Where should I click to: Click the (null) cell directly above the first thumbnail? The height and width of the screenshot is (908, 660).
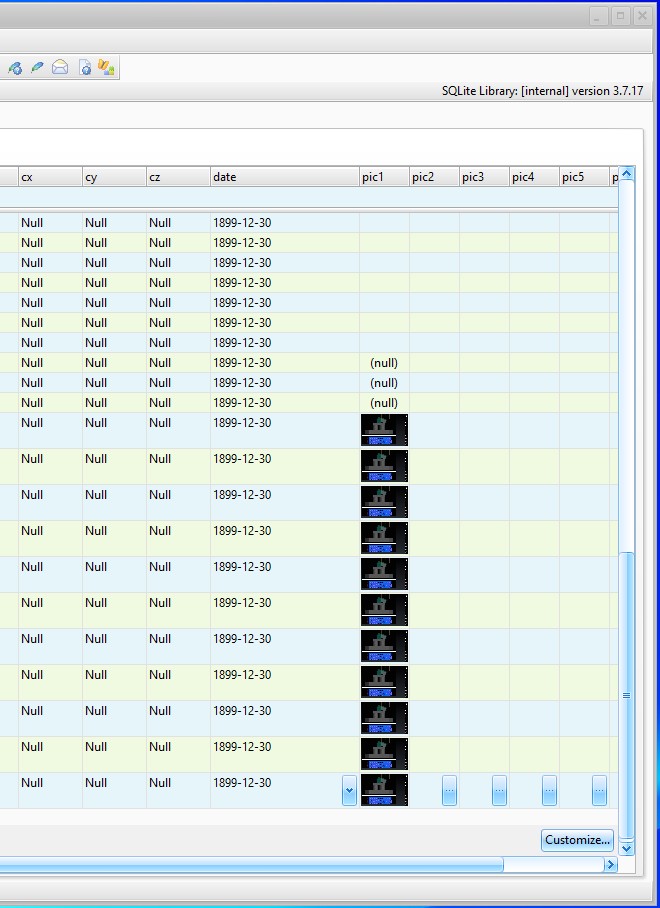(384, 402)
